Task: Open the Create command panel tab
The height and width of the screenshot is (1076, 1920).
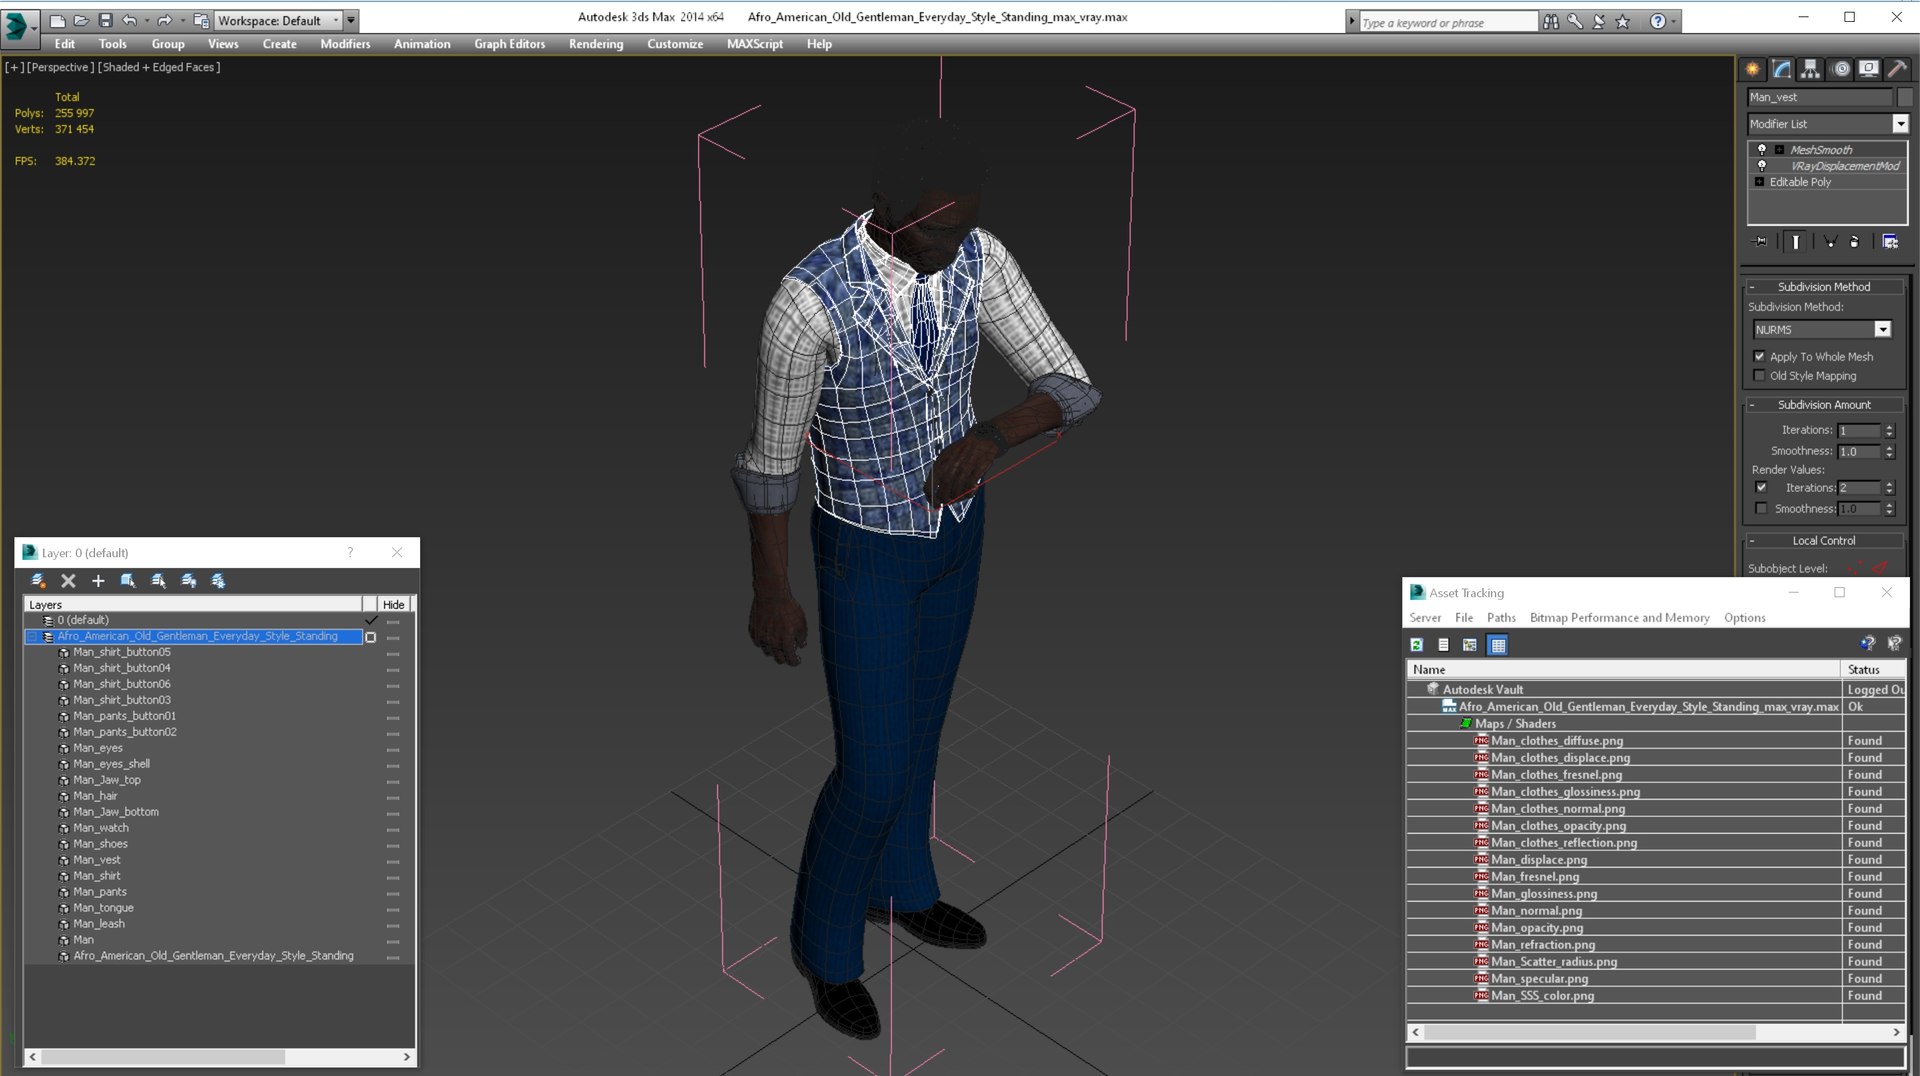Action: point(1752,69)
